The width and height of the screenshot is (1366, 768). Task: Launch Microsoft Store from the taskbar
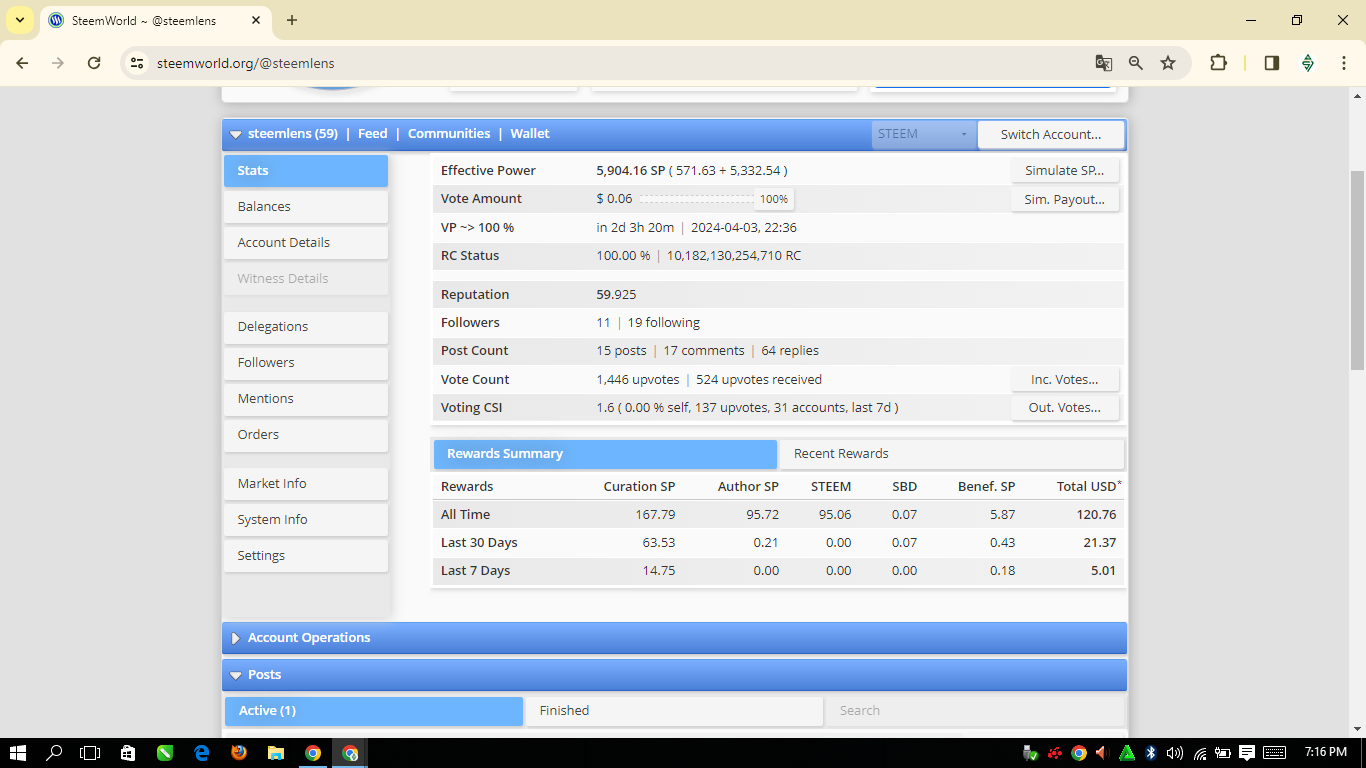128,753
